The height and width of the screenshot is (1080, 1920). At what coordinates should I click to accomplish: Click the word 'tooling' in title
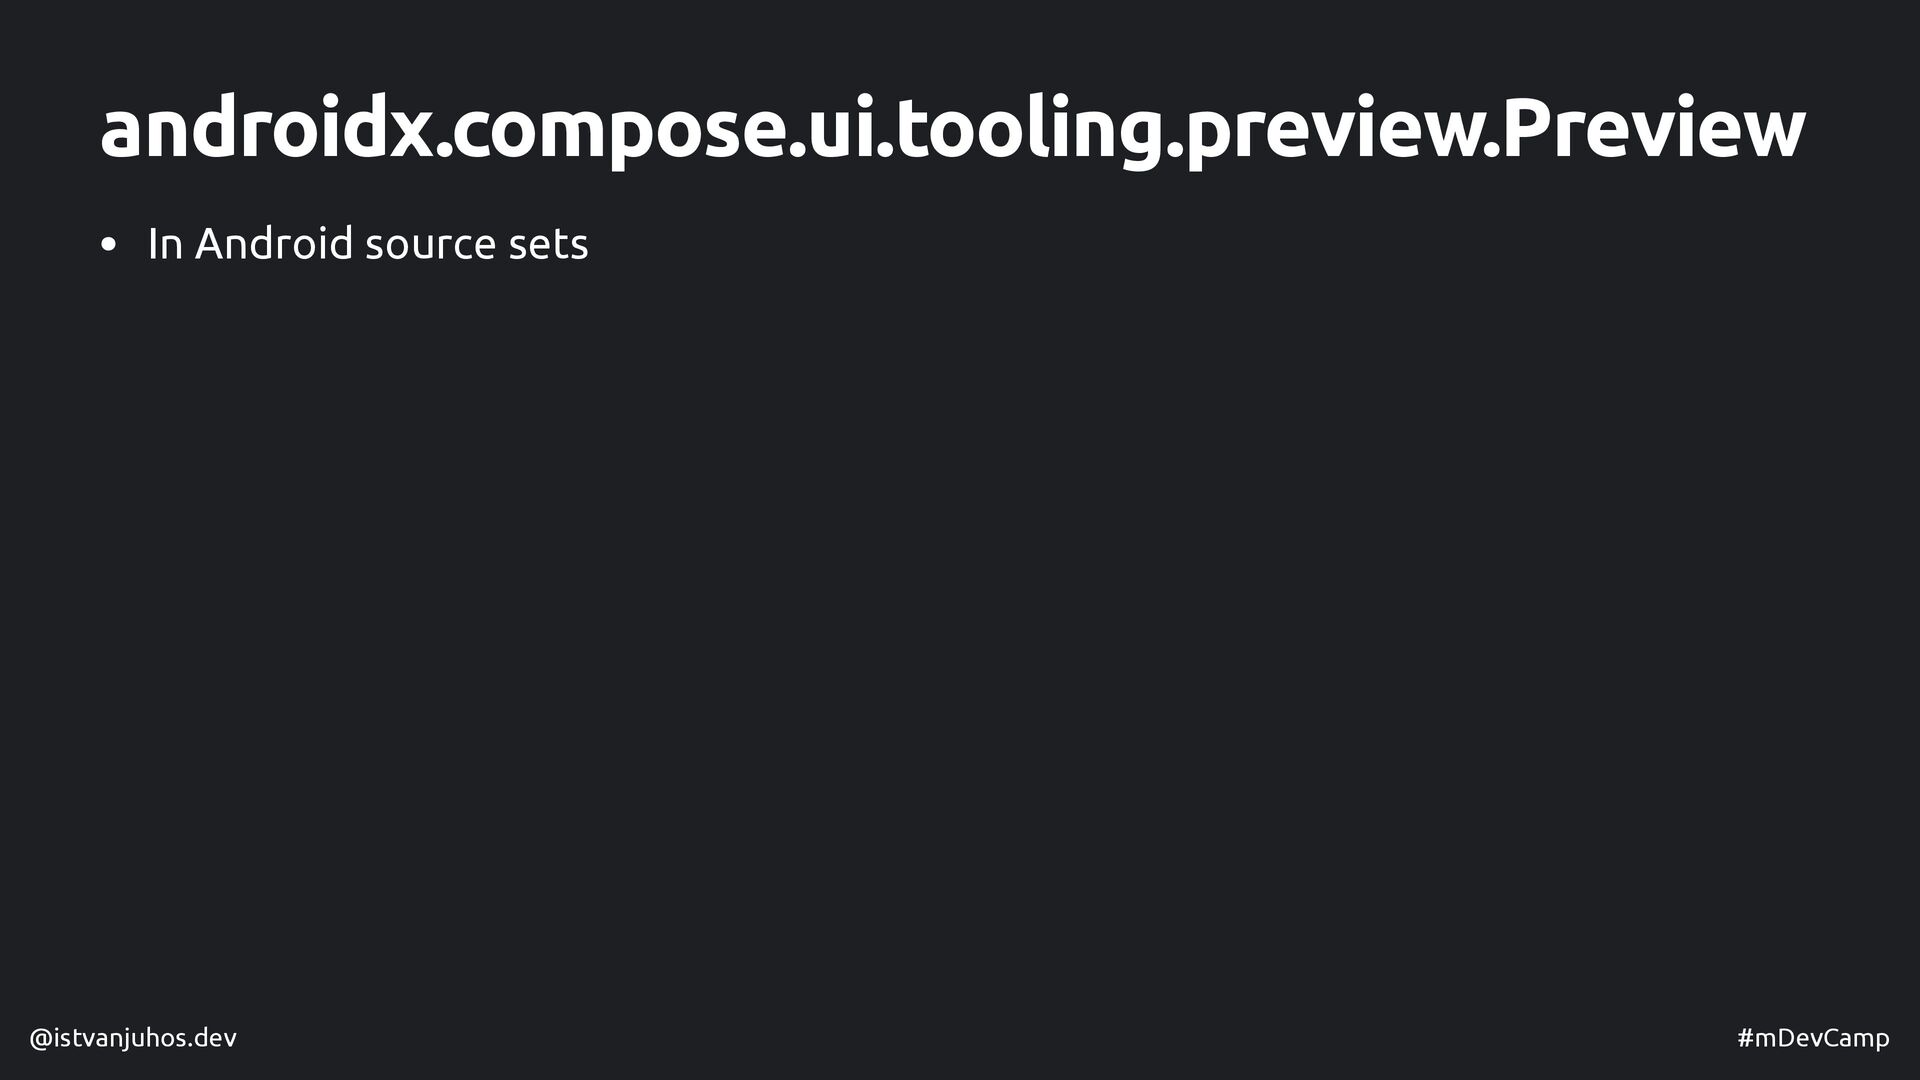pyautogui.click(x=1028, y=130)
